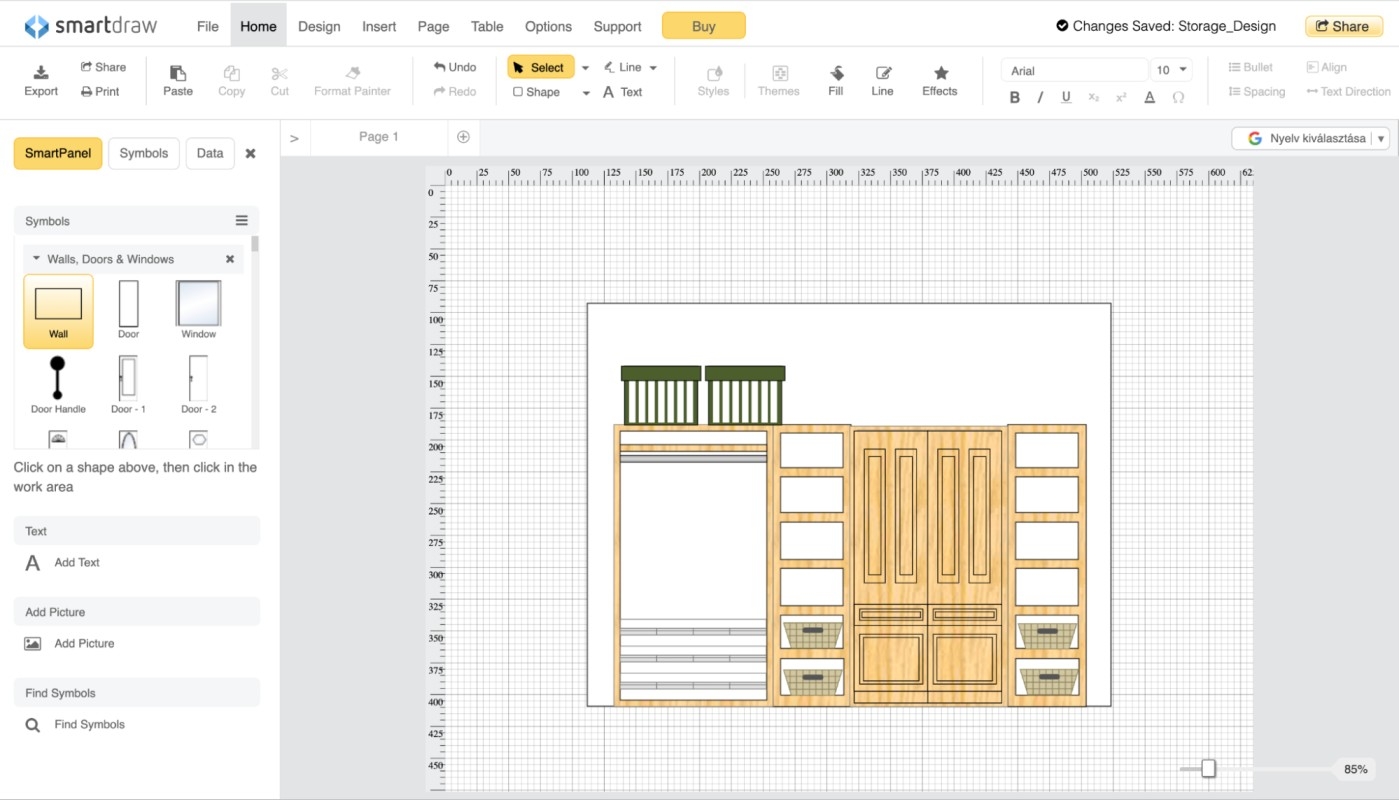Screen dimensions: 1399x800
Task: Collapse the Walls, Doors & Windows category
Action: (x=37, y=259)
